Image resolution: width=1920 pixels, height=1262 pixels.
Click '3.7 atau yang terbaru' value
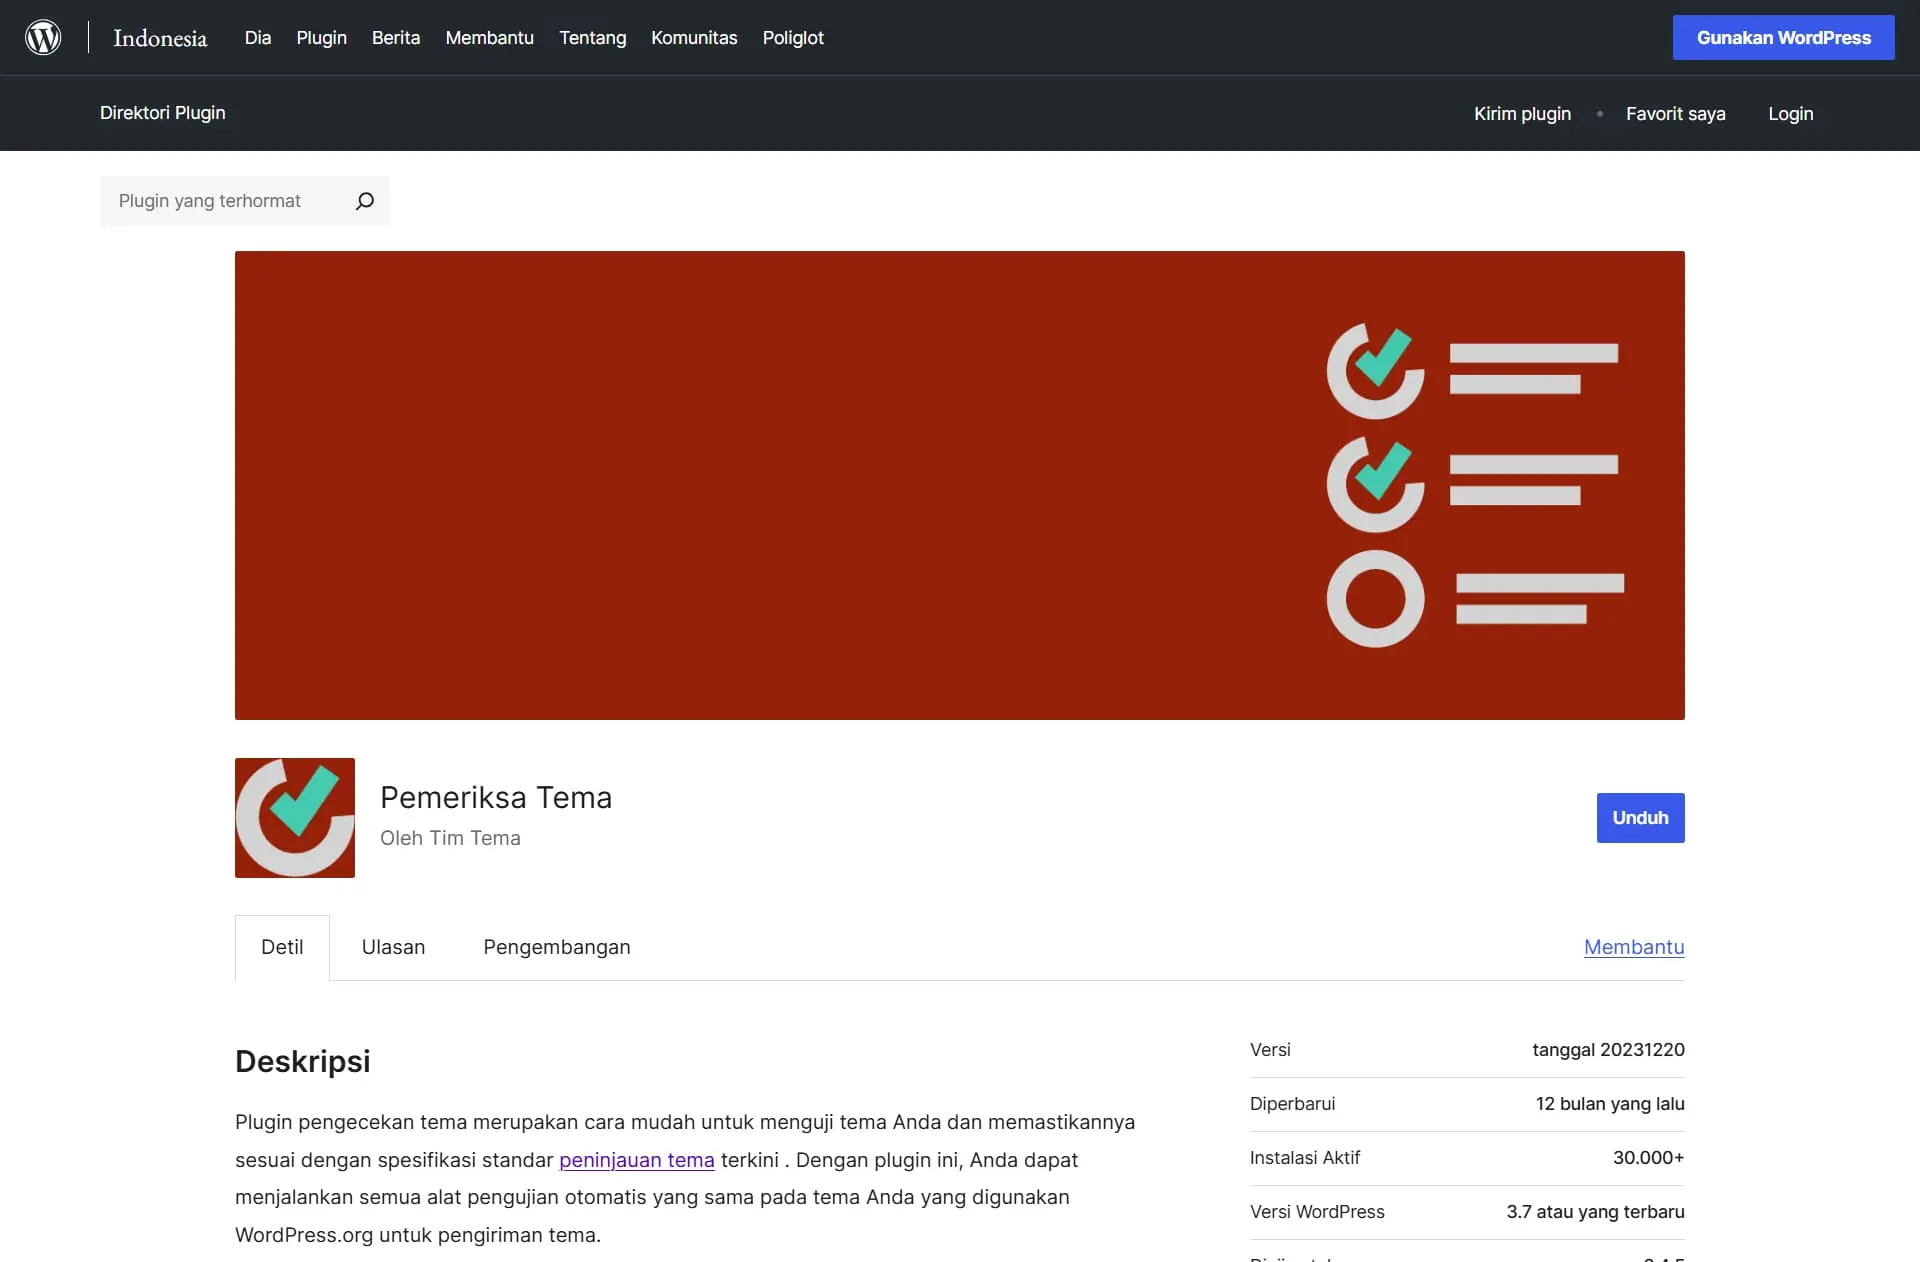tap(1595, 1212)
